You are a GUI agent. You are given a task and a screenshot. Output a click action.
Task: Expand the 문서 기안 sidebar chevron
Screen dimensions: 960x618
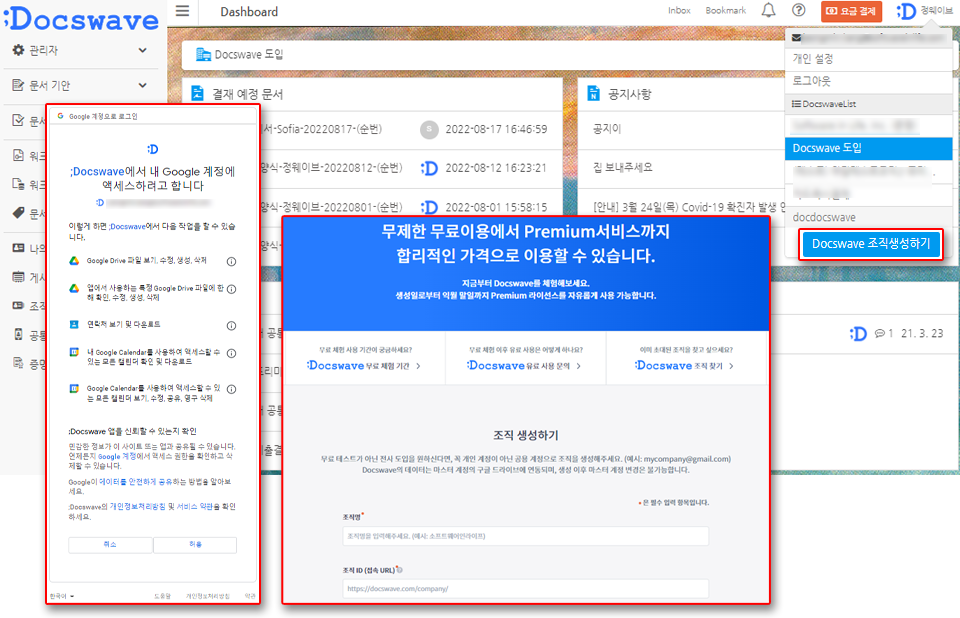point(143,85)
